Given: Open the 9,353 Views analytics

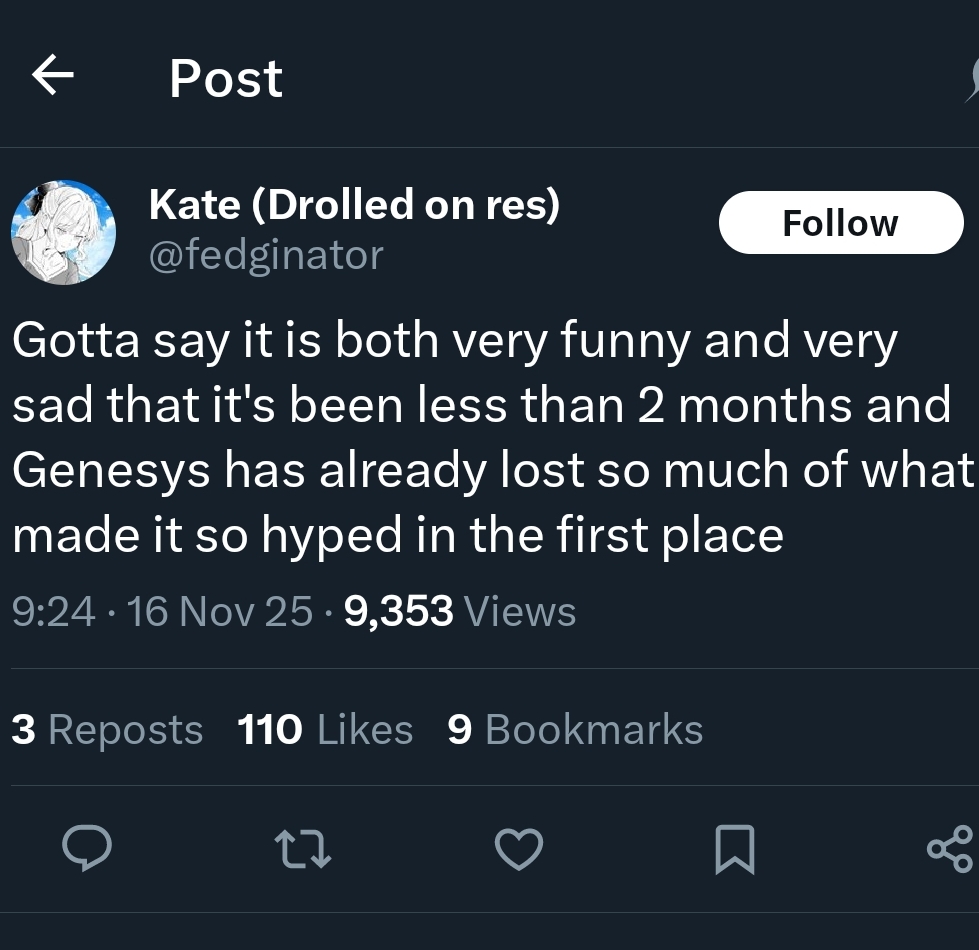Looking at the screenshot, I should click(x=460, y=611).
